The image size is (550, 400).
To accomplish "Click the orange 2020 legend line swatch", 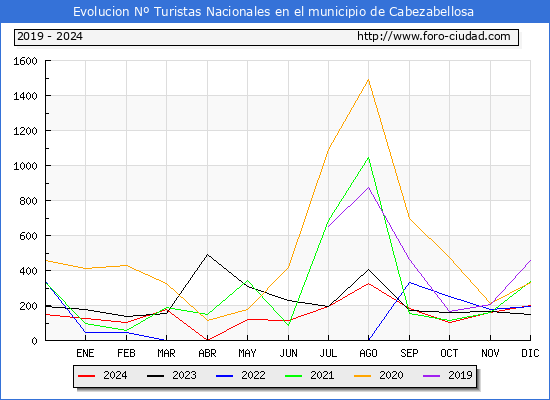I will click(362, 376).
